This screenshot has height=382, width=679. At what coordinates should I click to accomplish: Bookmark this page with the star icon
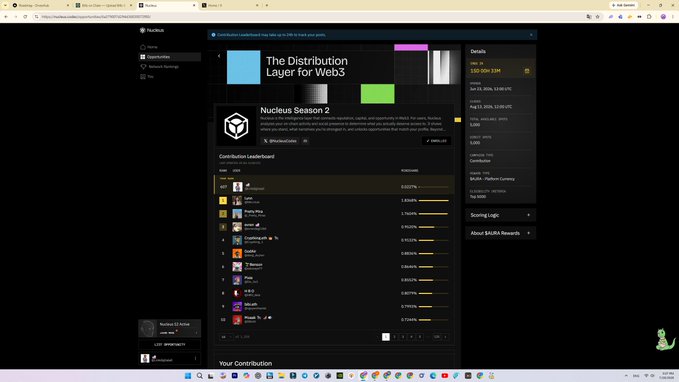click(x=598, y=16)
